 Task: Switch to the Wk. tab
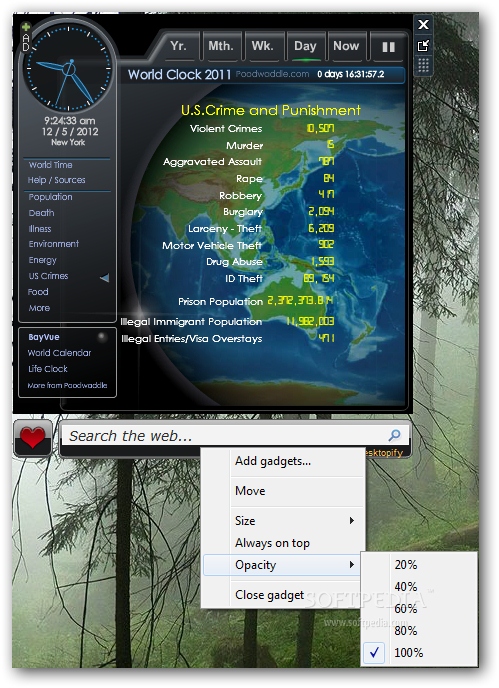(262, 46)
